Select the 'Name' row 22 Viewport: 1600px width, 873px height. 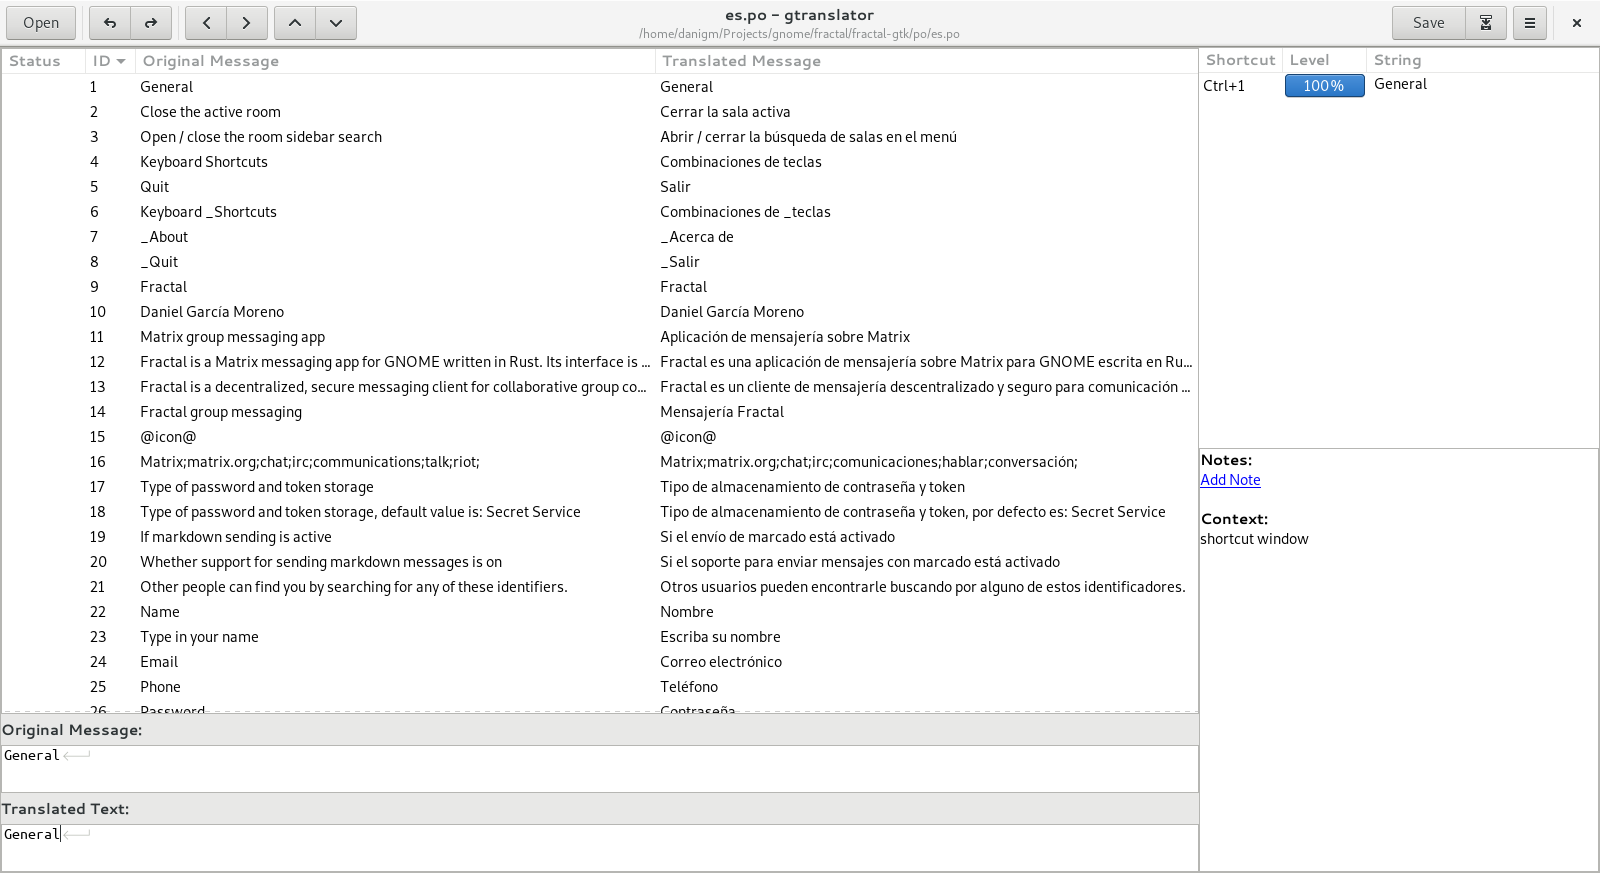600,612
